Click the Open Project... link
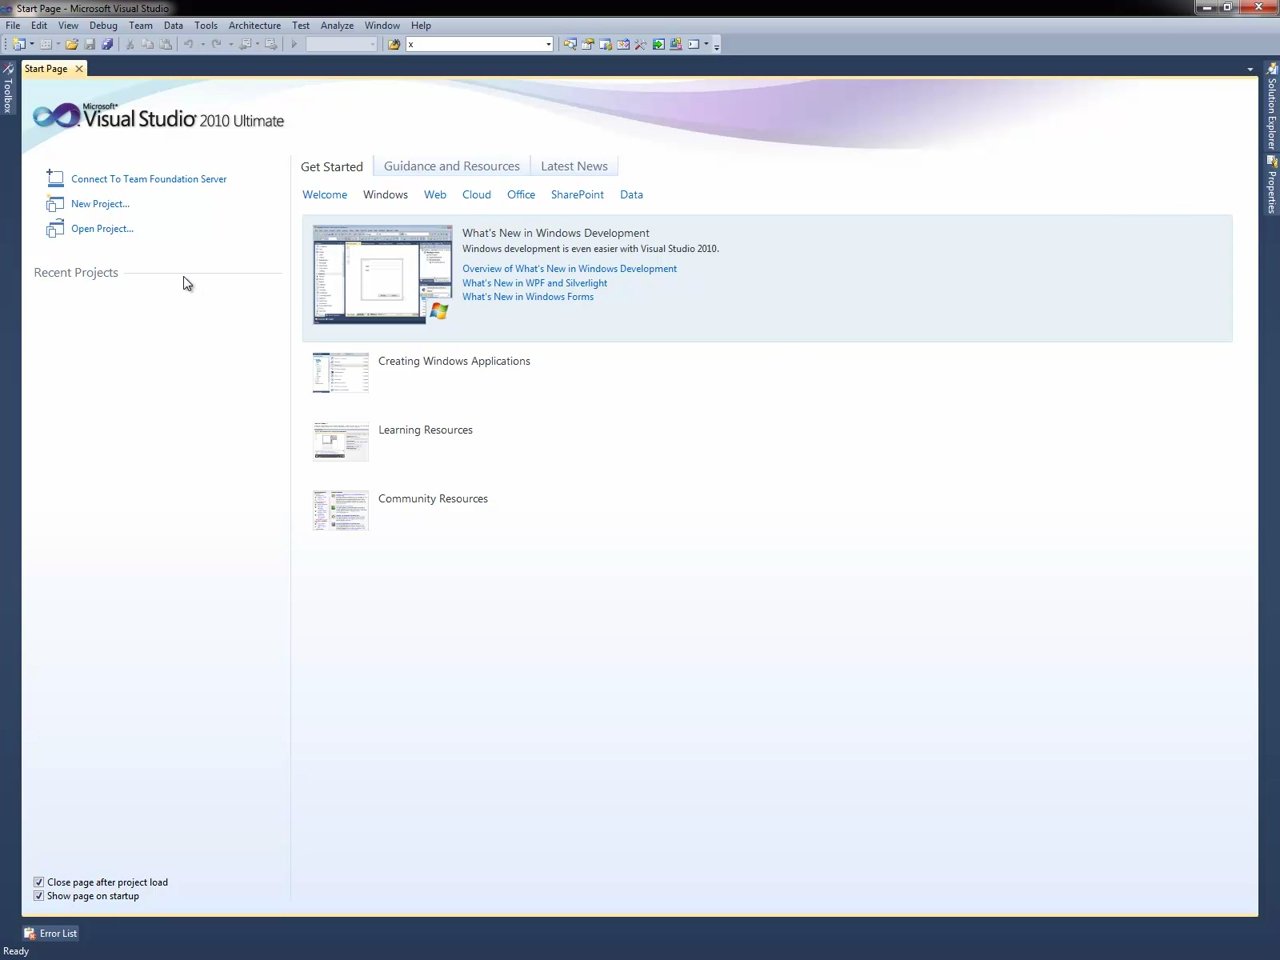The image size is (1280, 960). (x=102, y=229)
